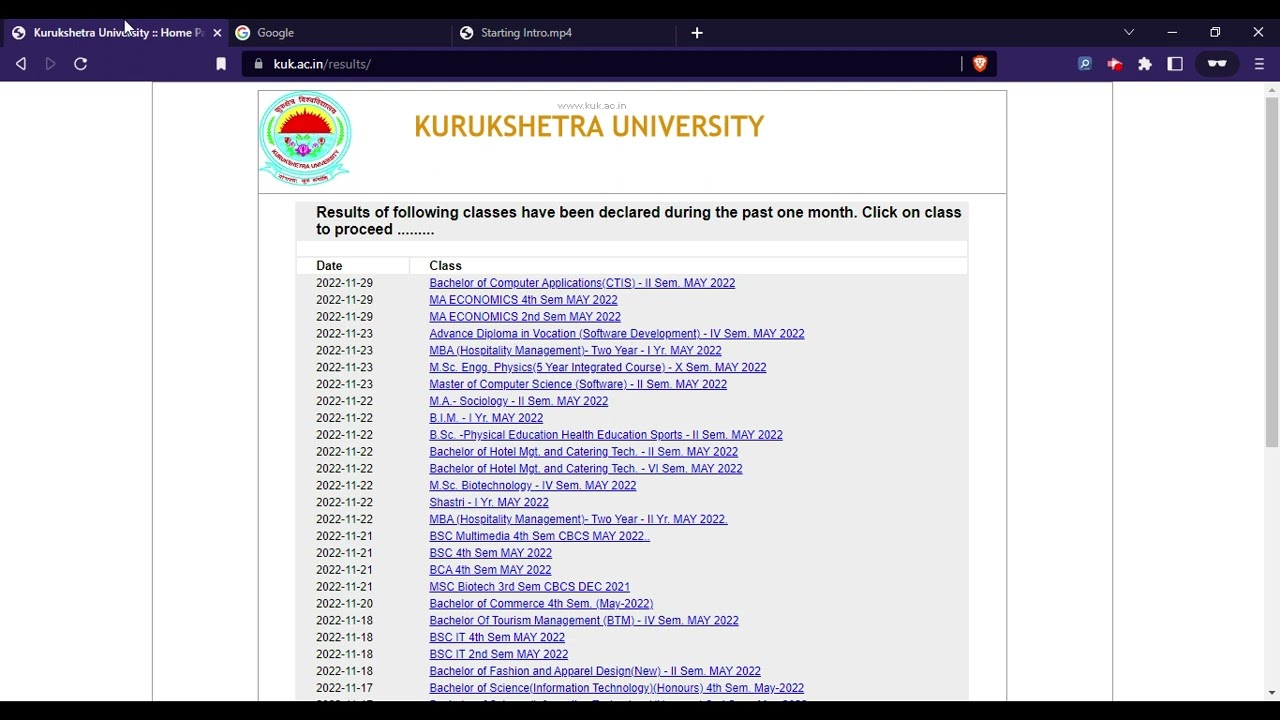Open Bachelor of Computer Applications(CTIS) II Sem result
1280x720 pixels.
[582, 283]
